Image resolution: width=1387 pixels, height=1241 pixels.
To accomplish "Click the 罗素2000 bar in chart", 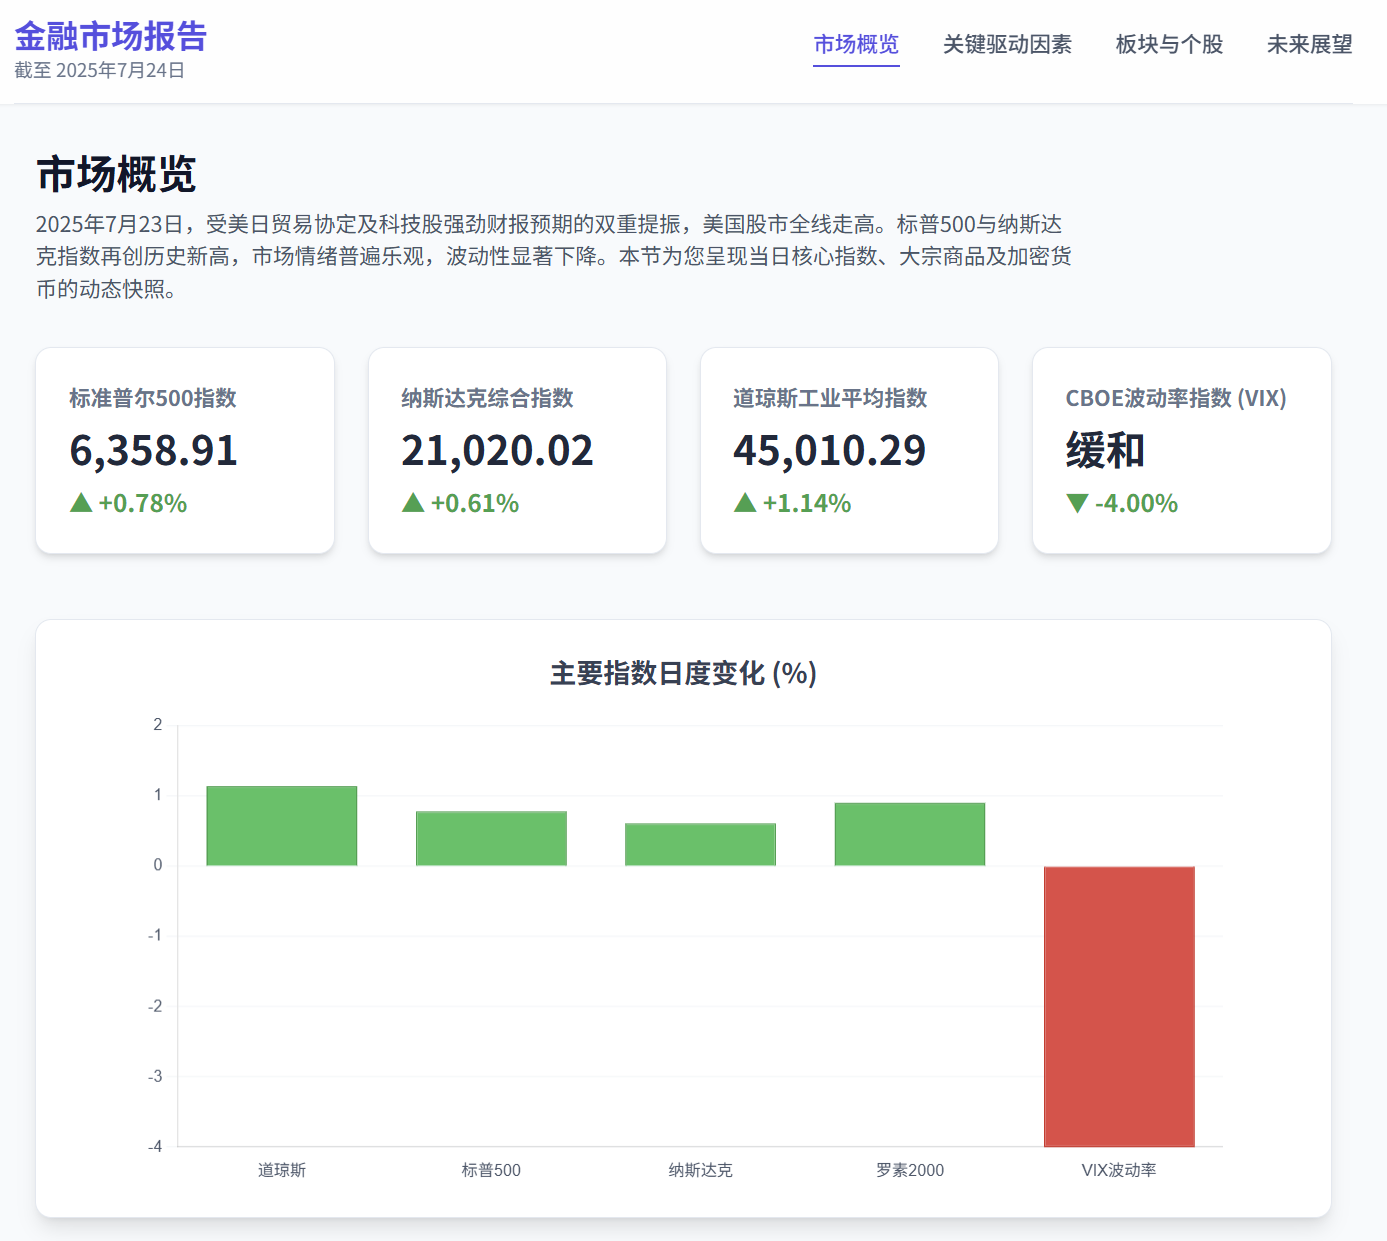I will point(910,834).
